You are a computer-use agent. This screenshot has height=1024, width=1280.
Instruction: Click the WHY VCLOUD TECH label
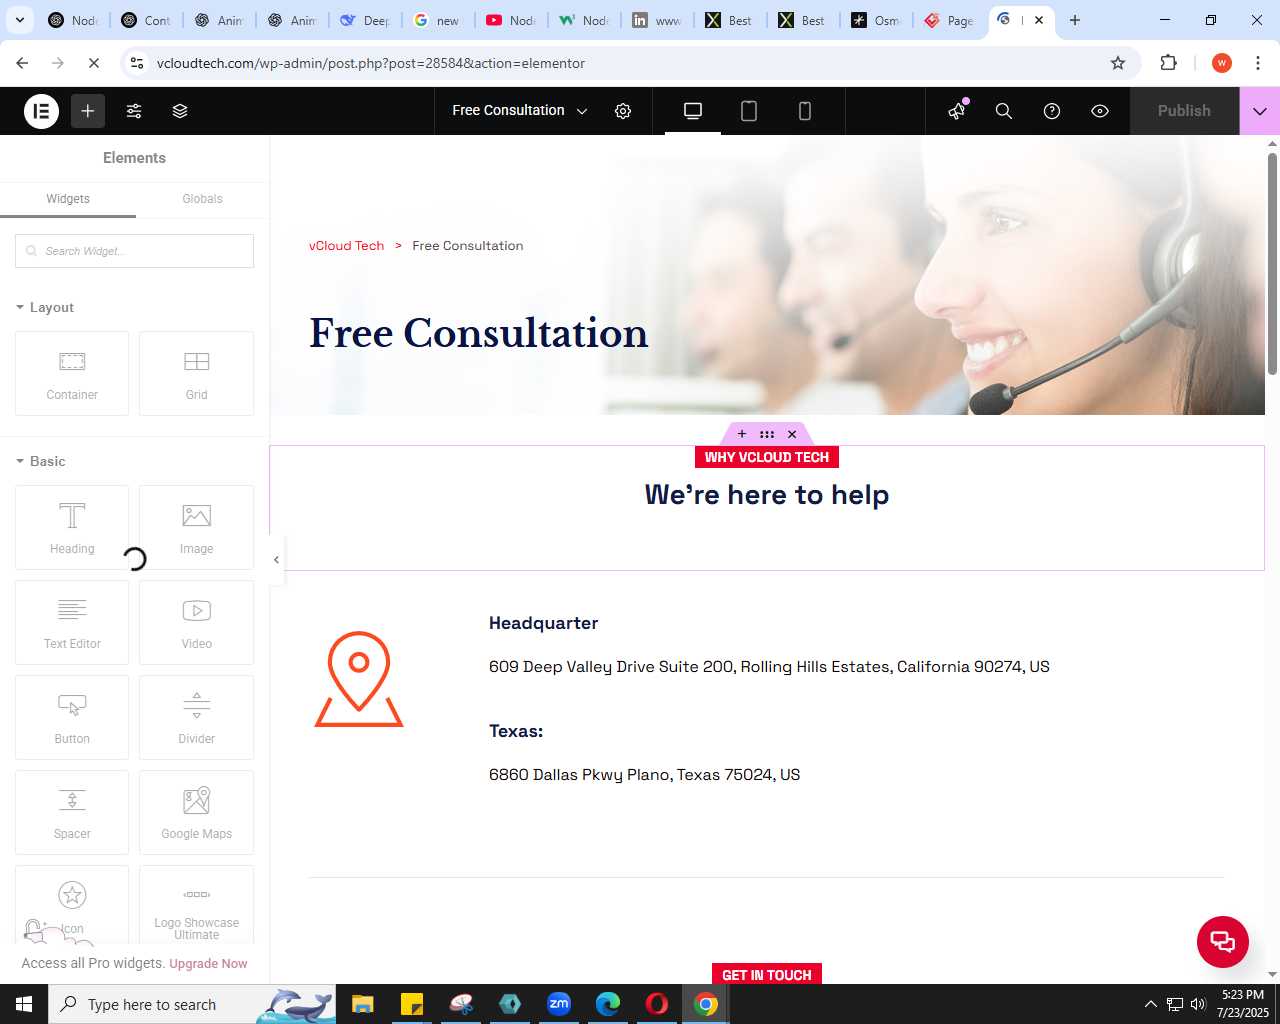pyautogui.click(x=767, y=457)
